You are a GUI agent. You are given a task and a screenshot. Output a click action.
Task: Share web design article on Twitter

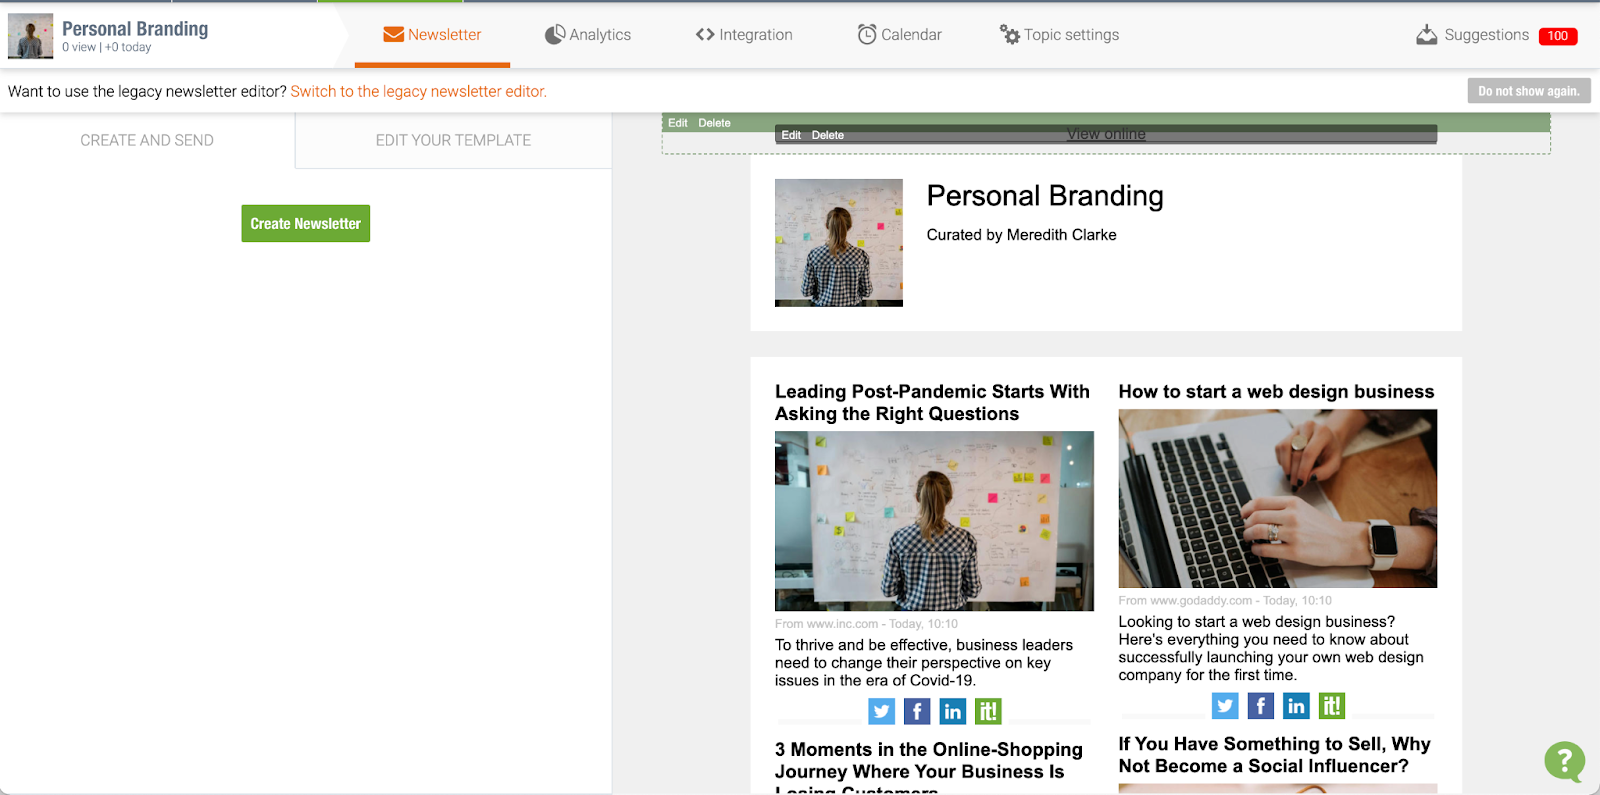point(1225,706)
